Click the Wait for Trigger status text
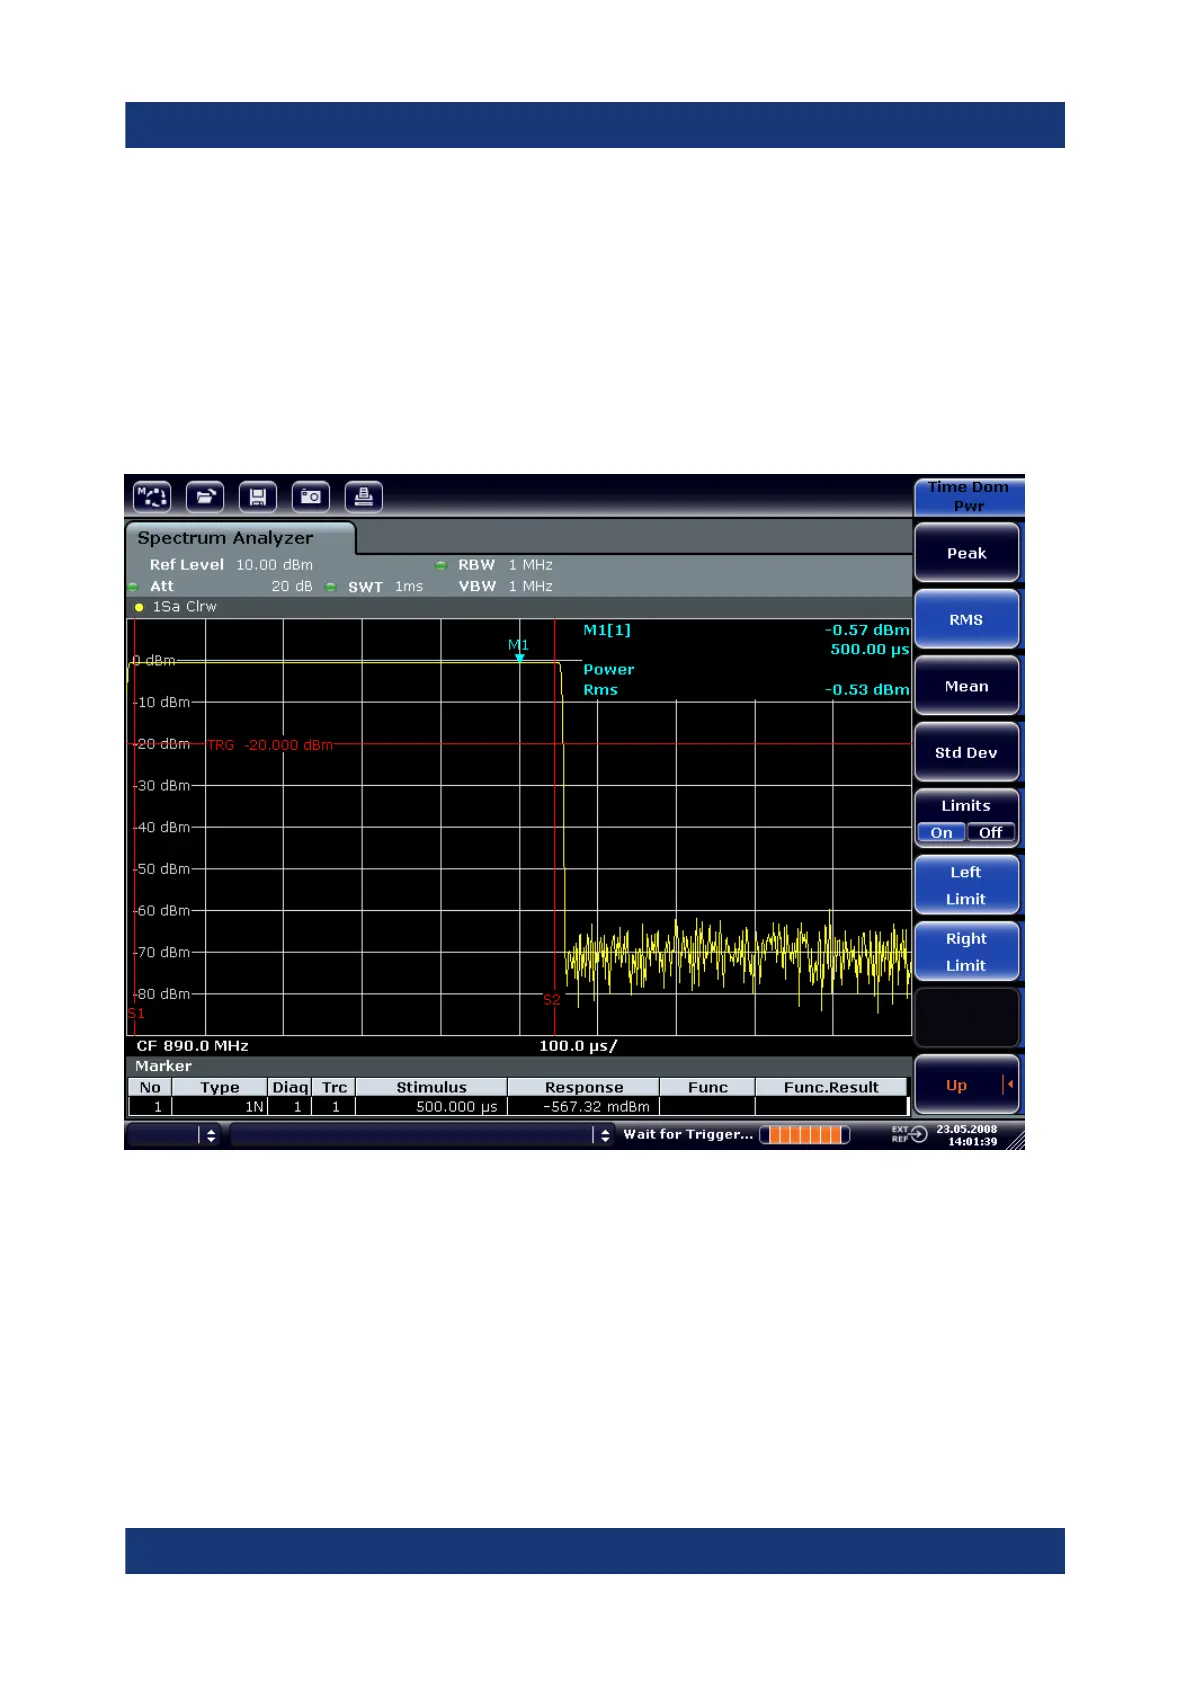 click(x=688, y=1134)
